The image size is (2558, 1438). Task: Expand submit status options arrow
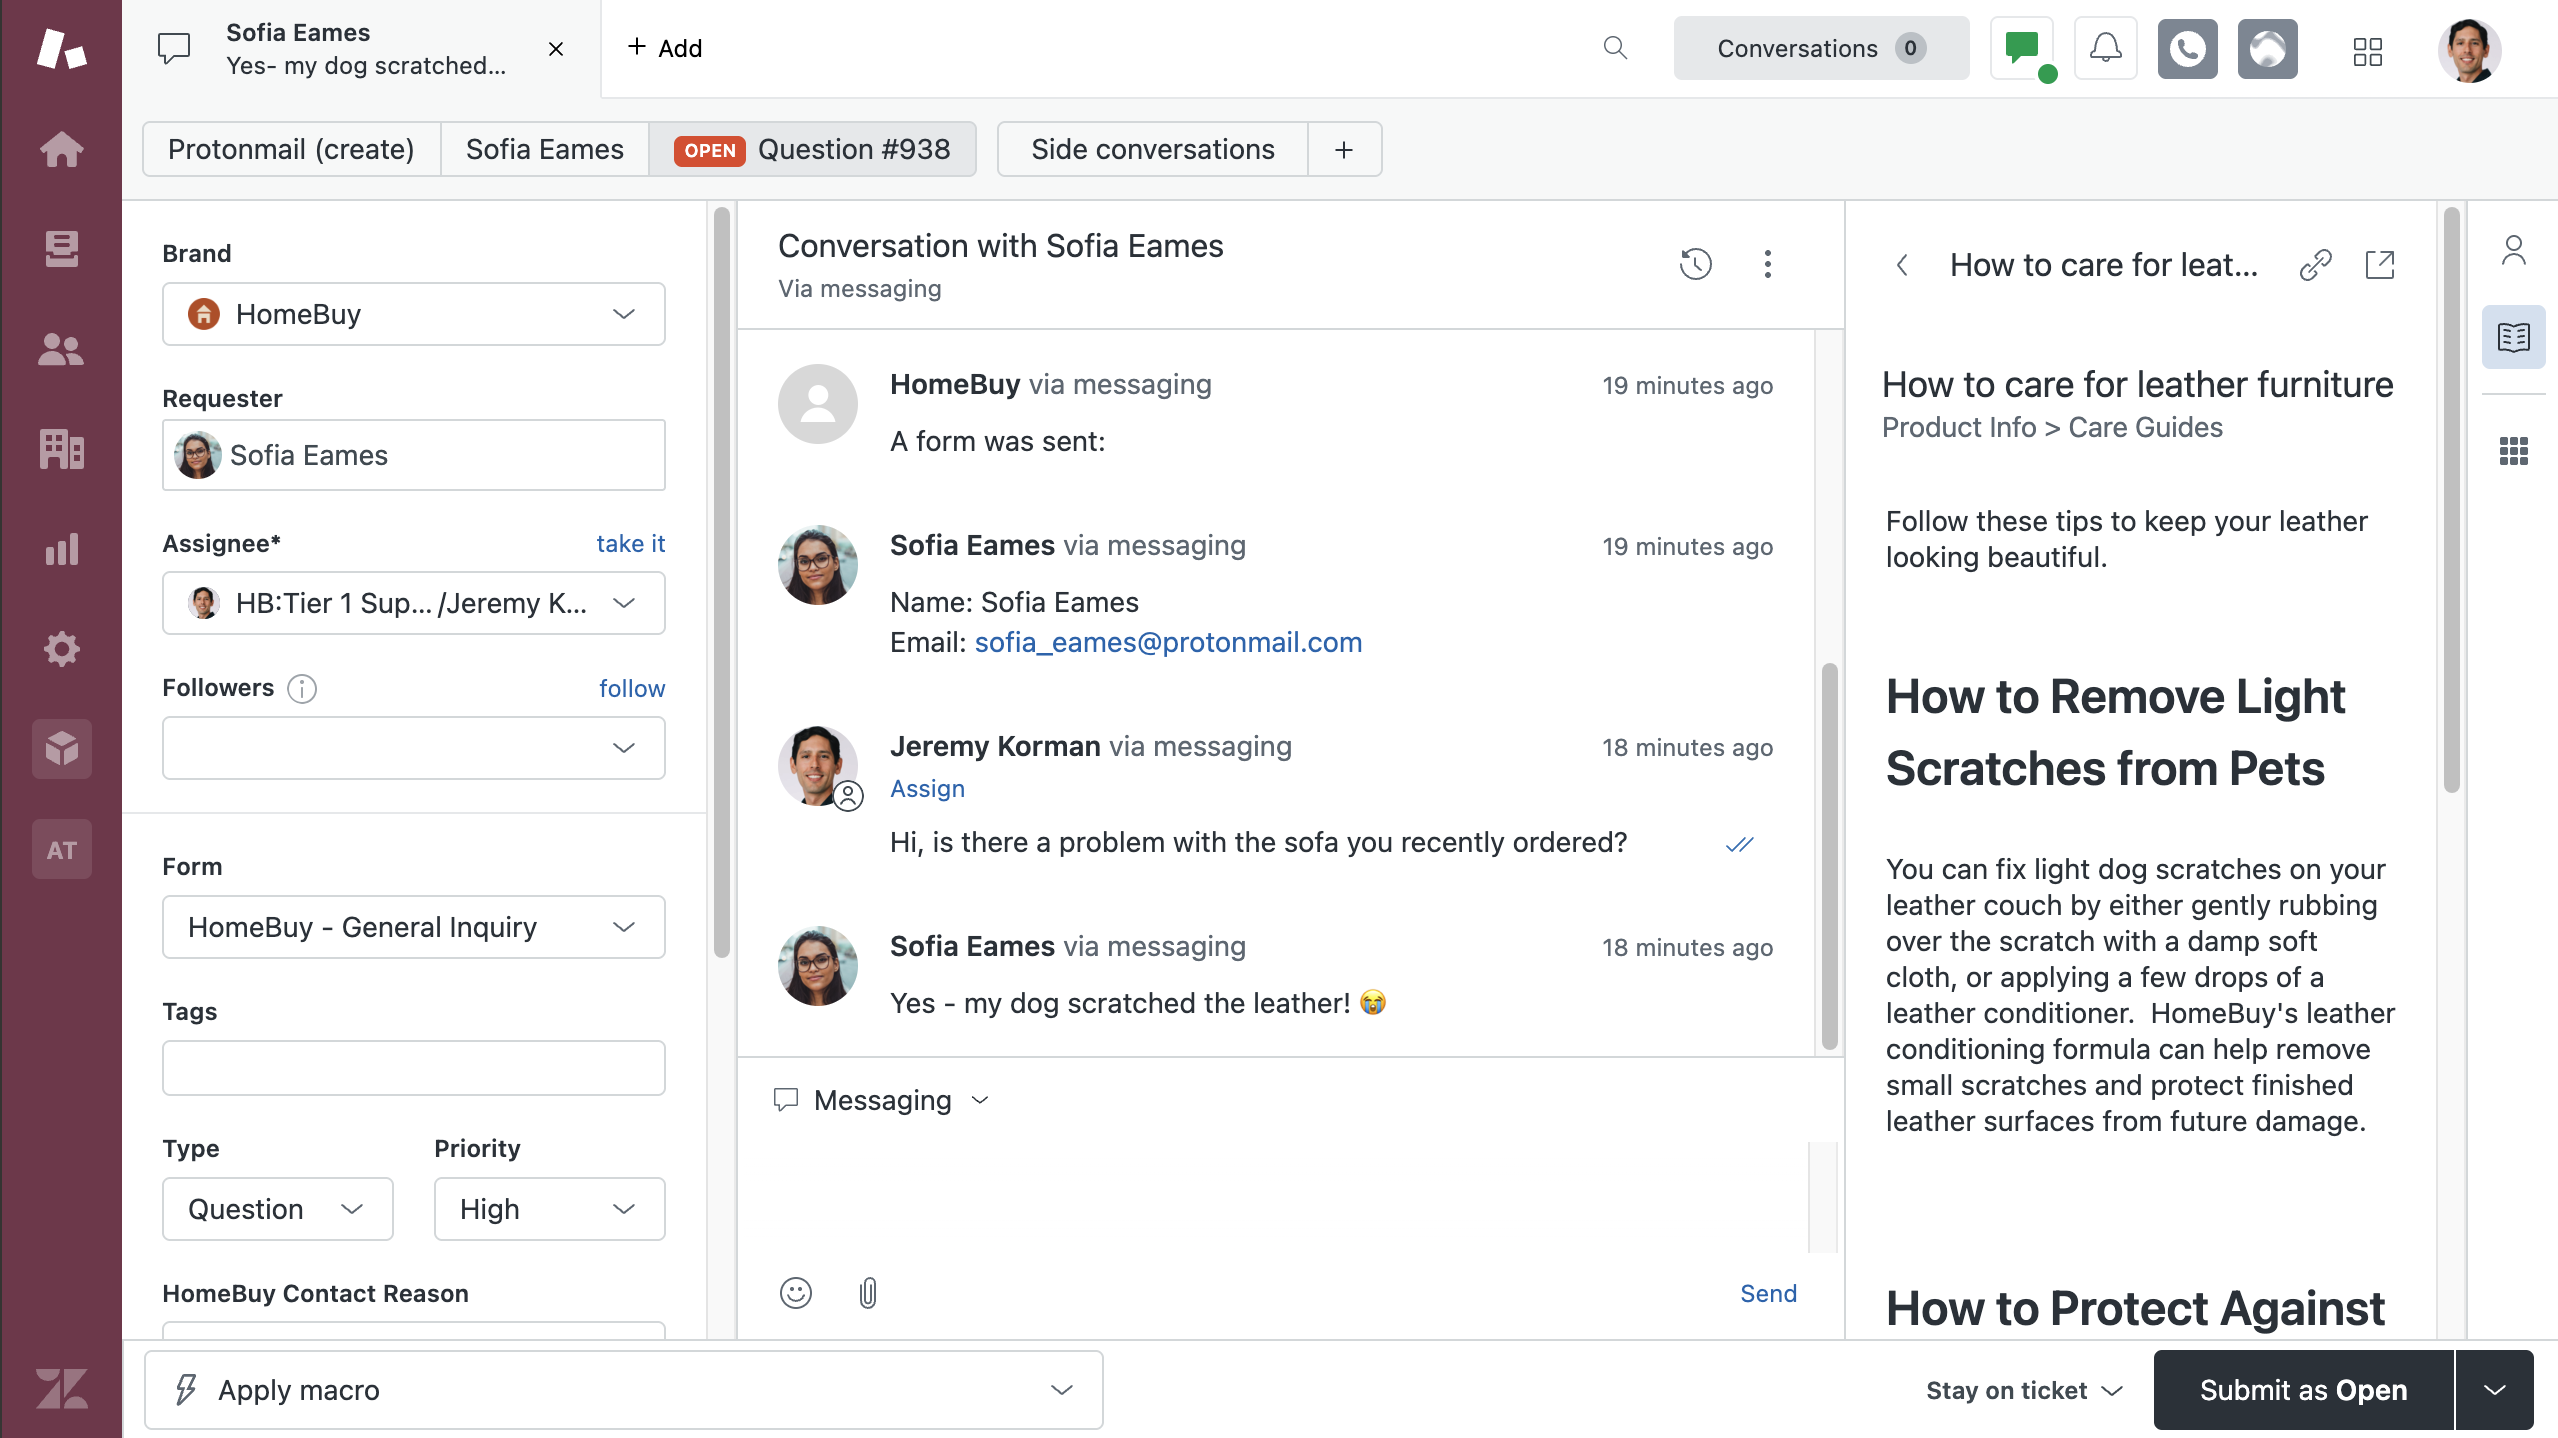(x=2495, y=1390)
